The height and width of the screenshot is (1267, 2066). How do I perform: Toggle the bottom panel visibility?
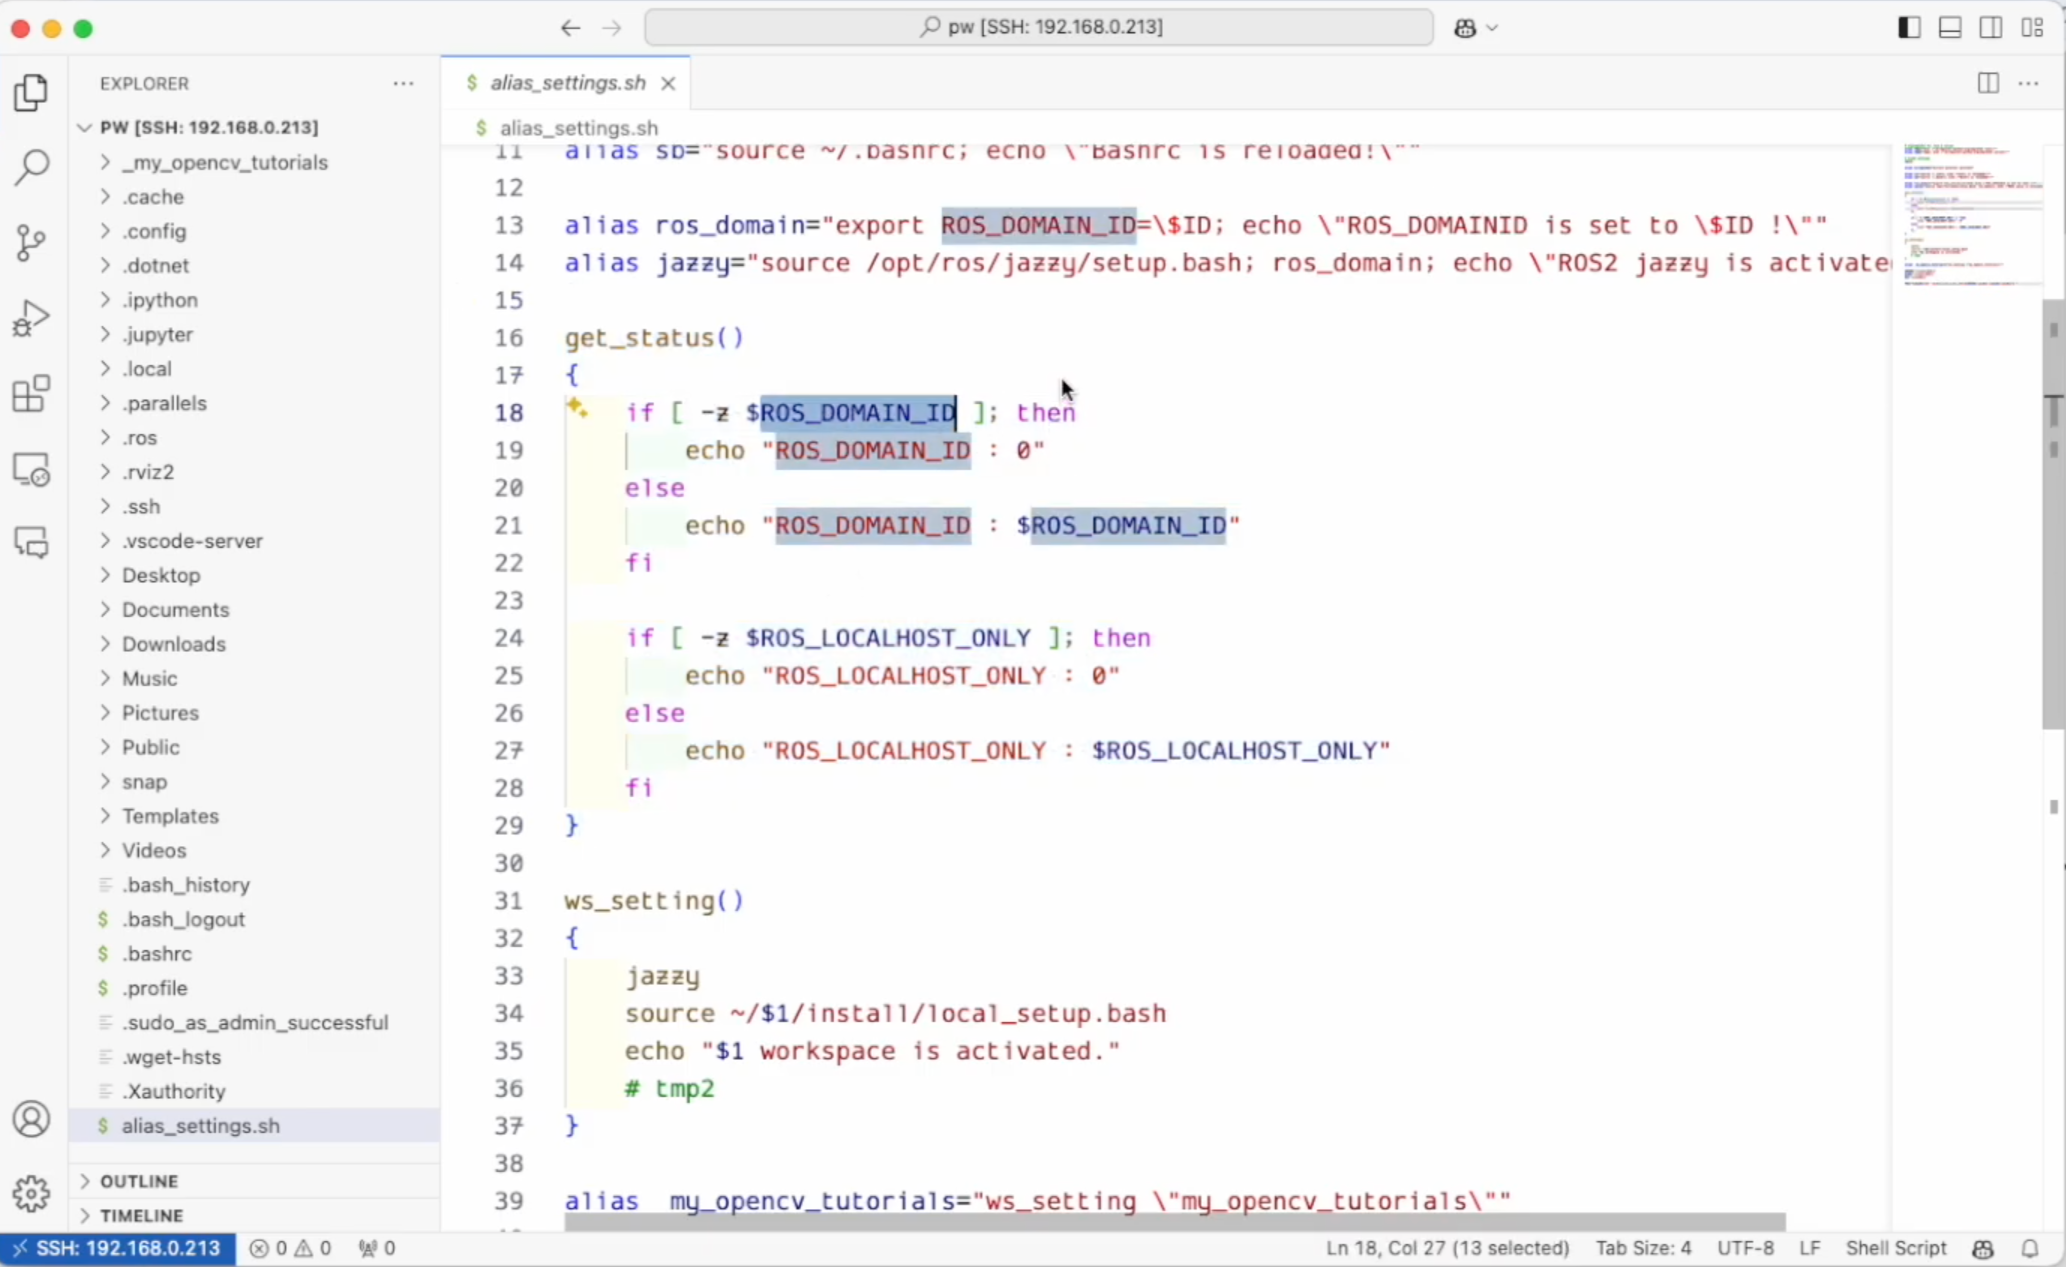(x=1949, y=28)
